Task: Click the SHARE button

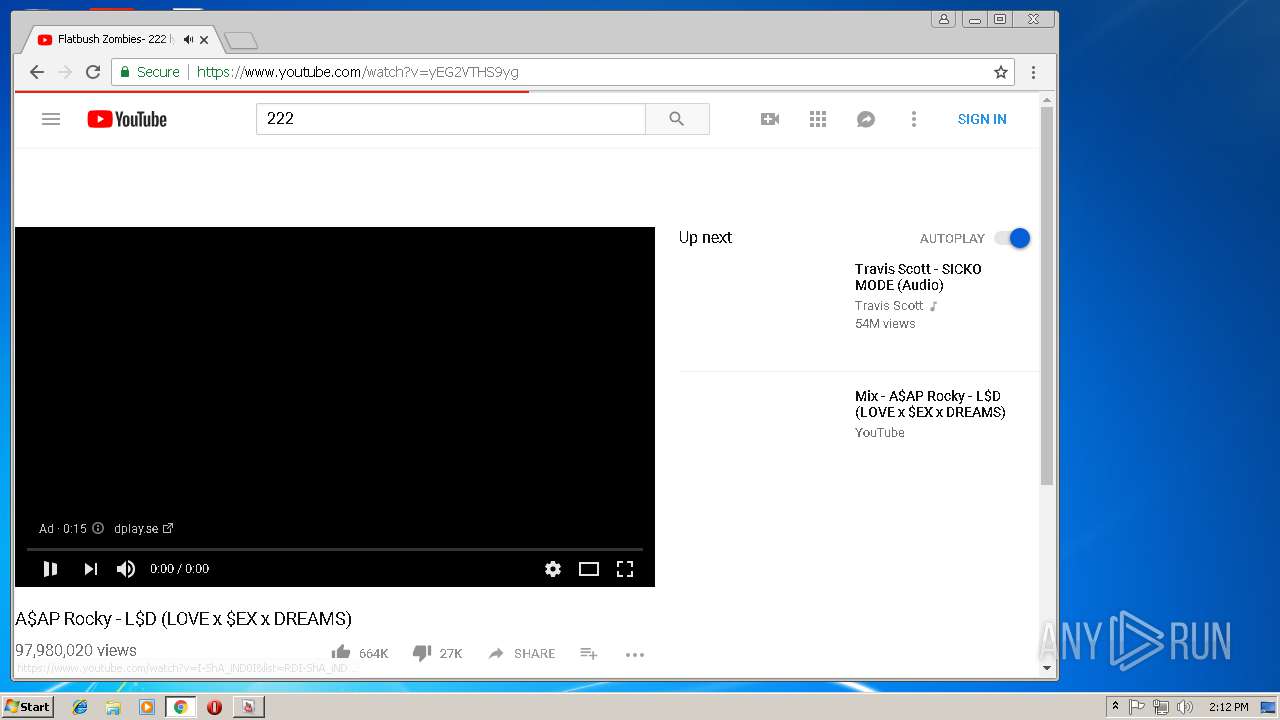Action: click(x=521, y=653)
